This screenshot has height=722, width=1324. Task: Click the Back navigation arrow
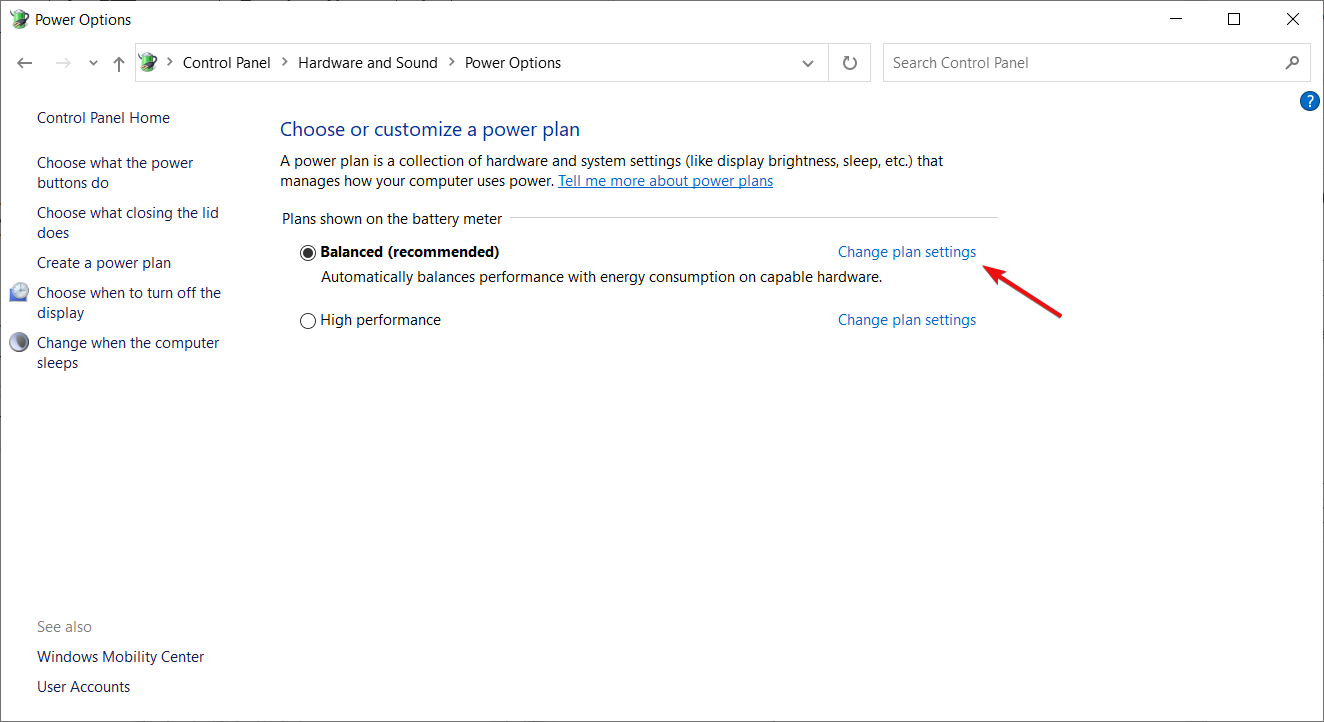click(25, 63)
